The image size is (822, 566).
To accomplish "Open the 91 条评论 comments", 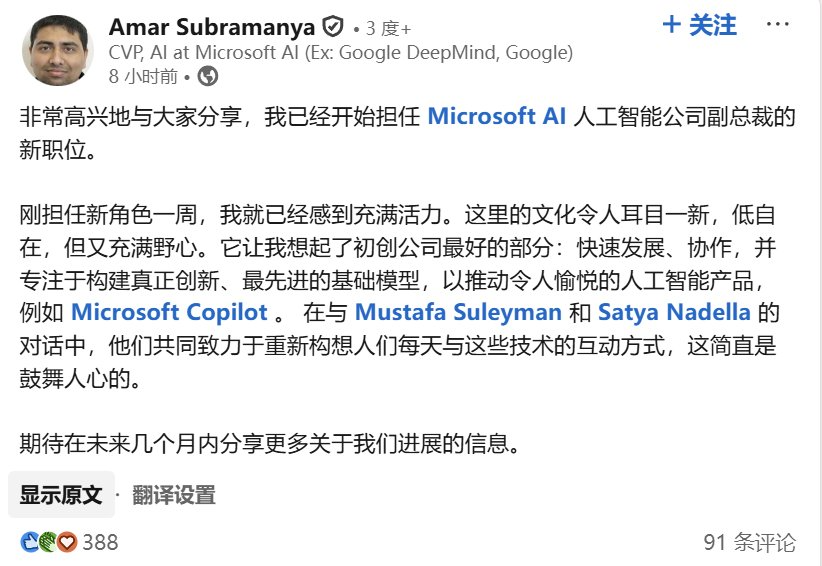I will [750, 542].
